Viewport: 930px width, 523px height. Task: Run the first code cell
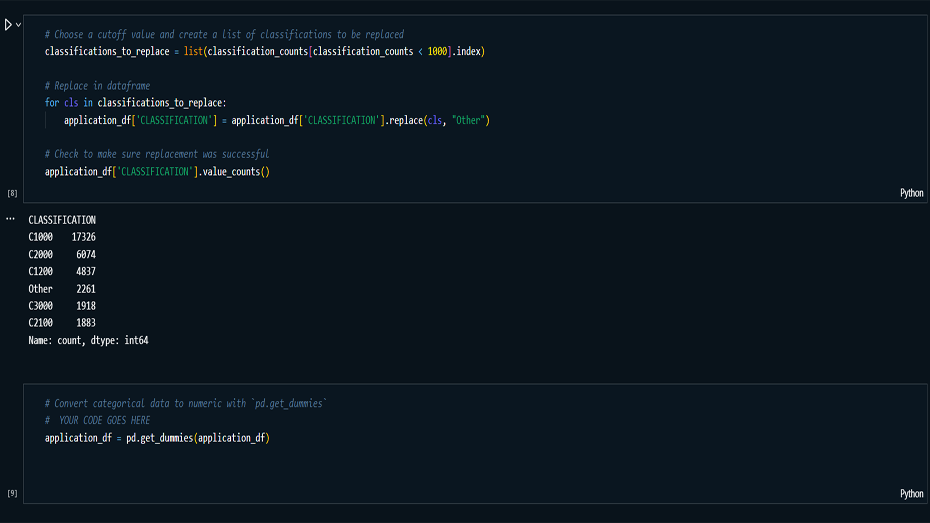tap(8, 24)
